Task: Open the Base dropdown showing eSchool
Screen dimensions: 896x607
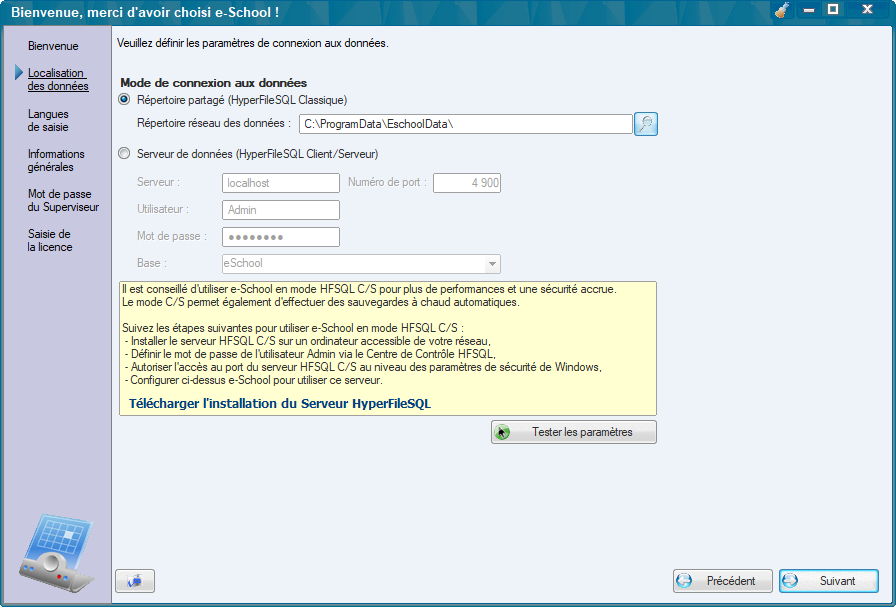Action: (361, 263)
